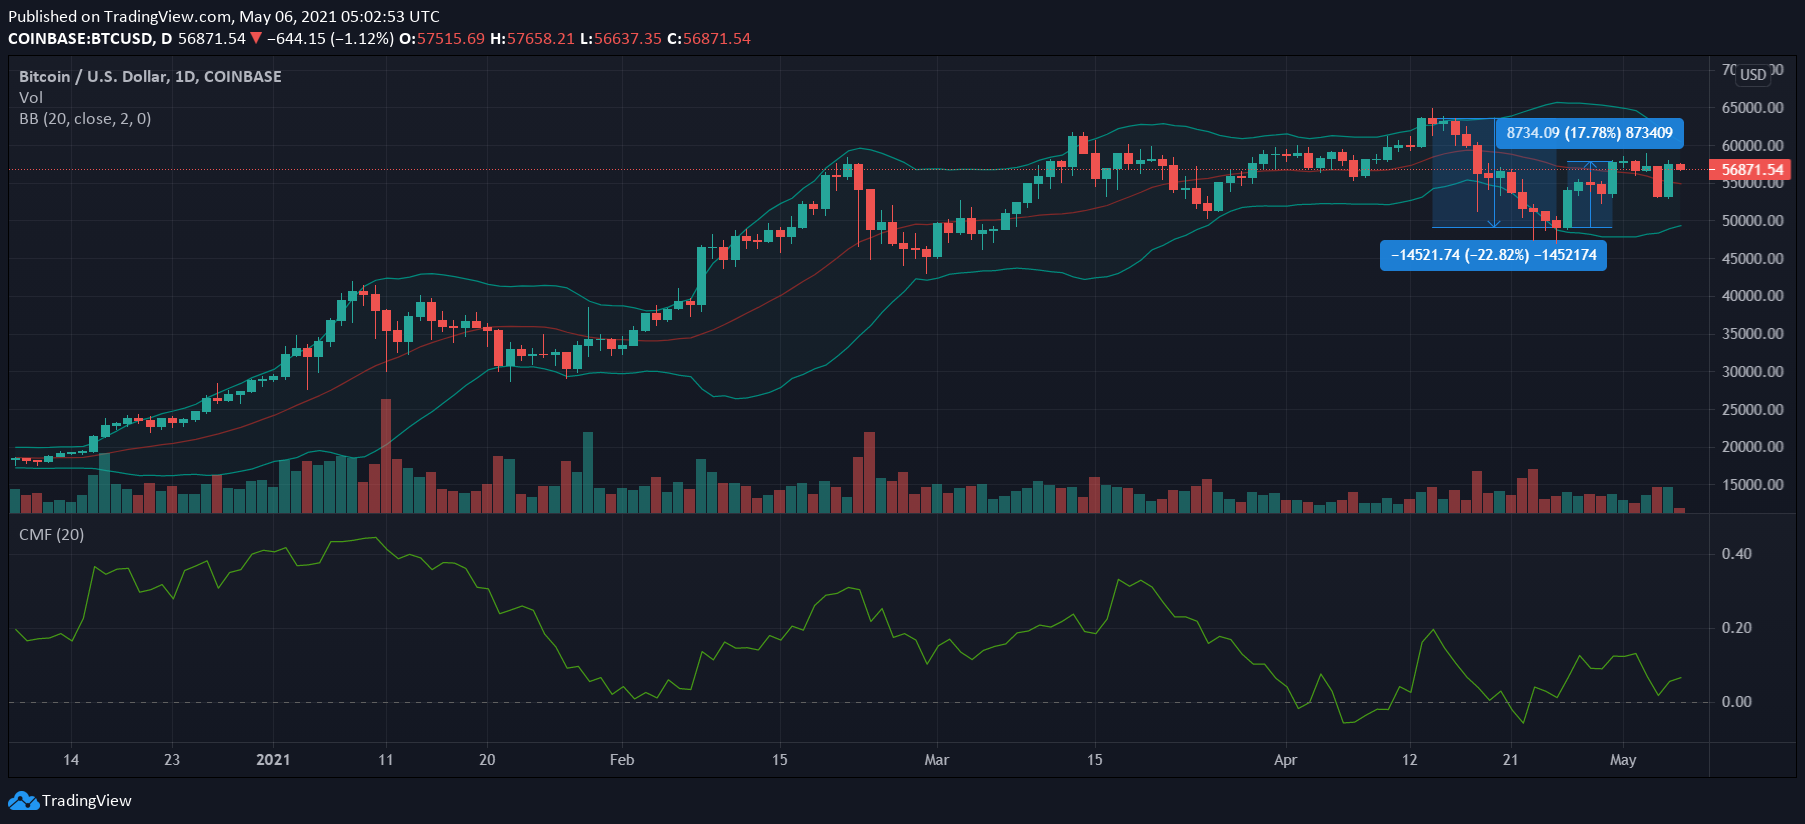Image resolution: width=1805 pixels, height=824 pixels.
Task: Click the −644.15 (−1.12%) change value
Action: coord(331,39)
